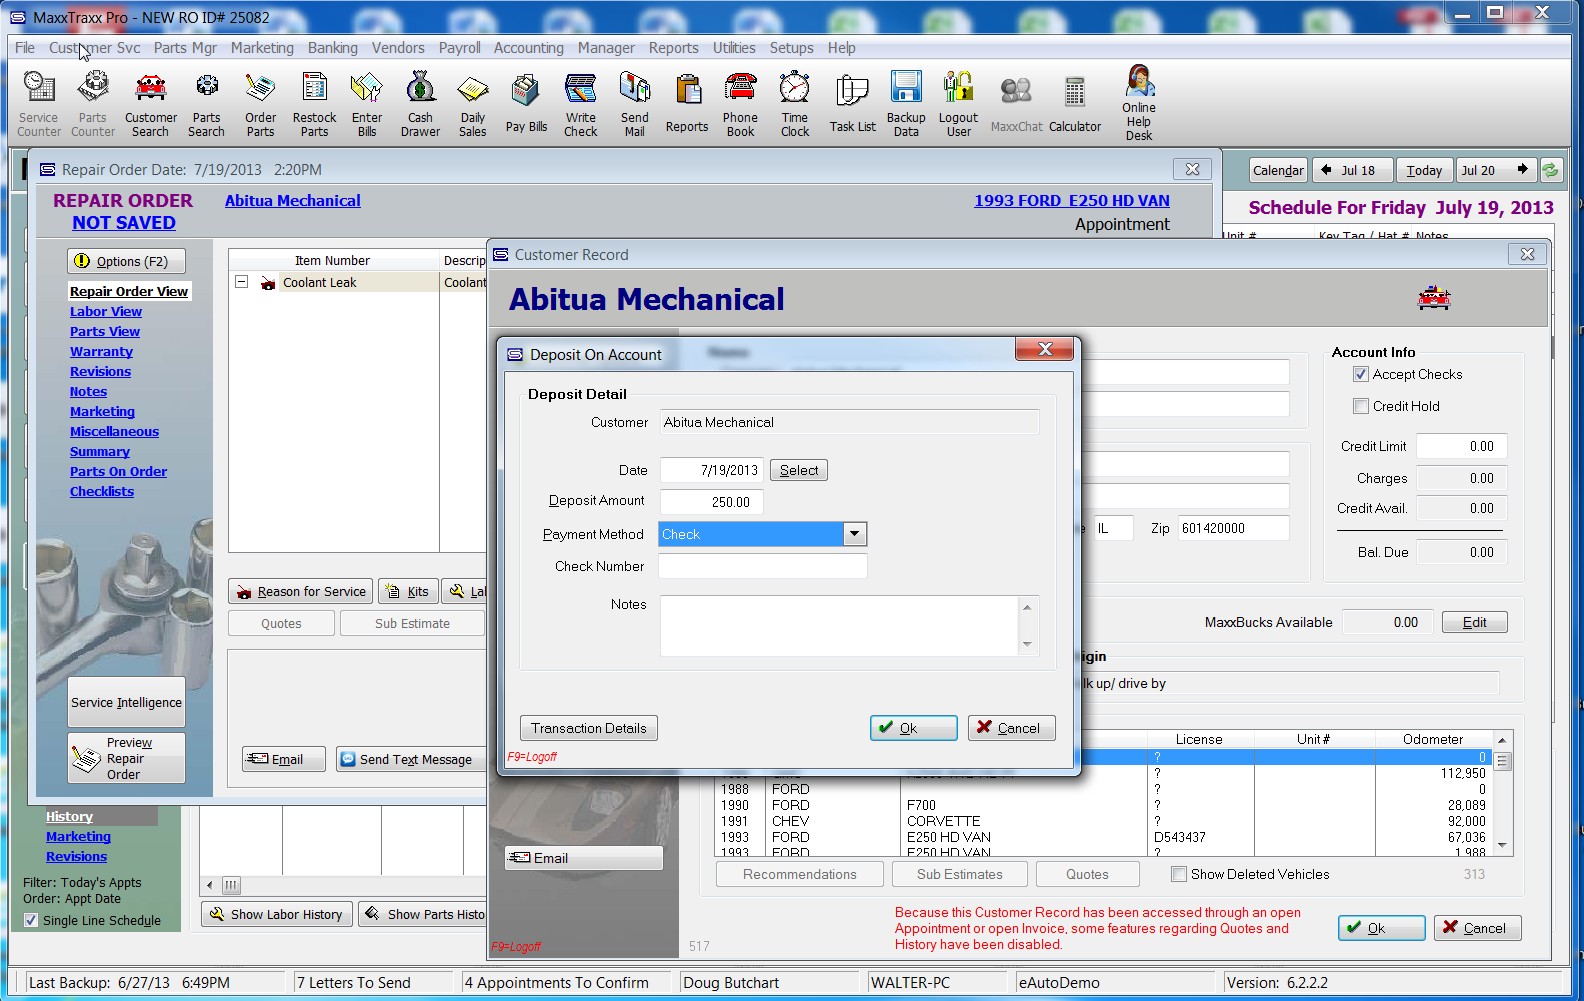Click the Deposit Amount field
This screenshot has height=1001, width=1584.
[x=711, y=502]
